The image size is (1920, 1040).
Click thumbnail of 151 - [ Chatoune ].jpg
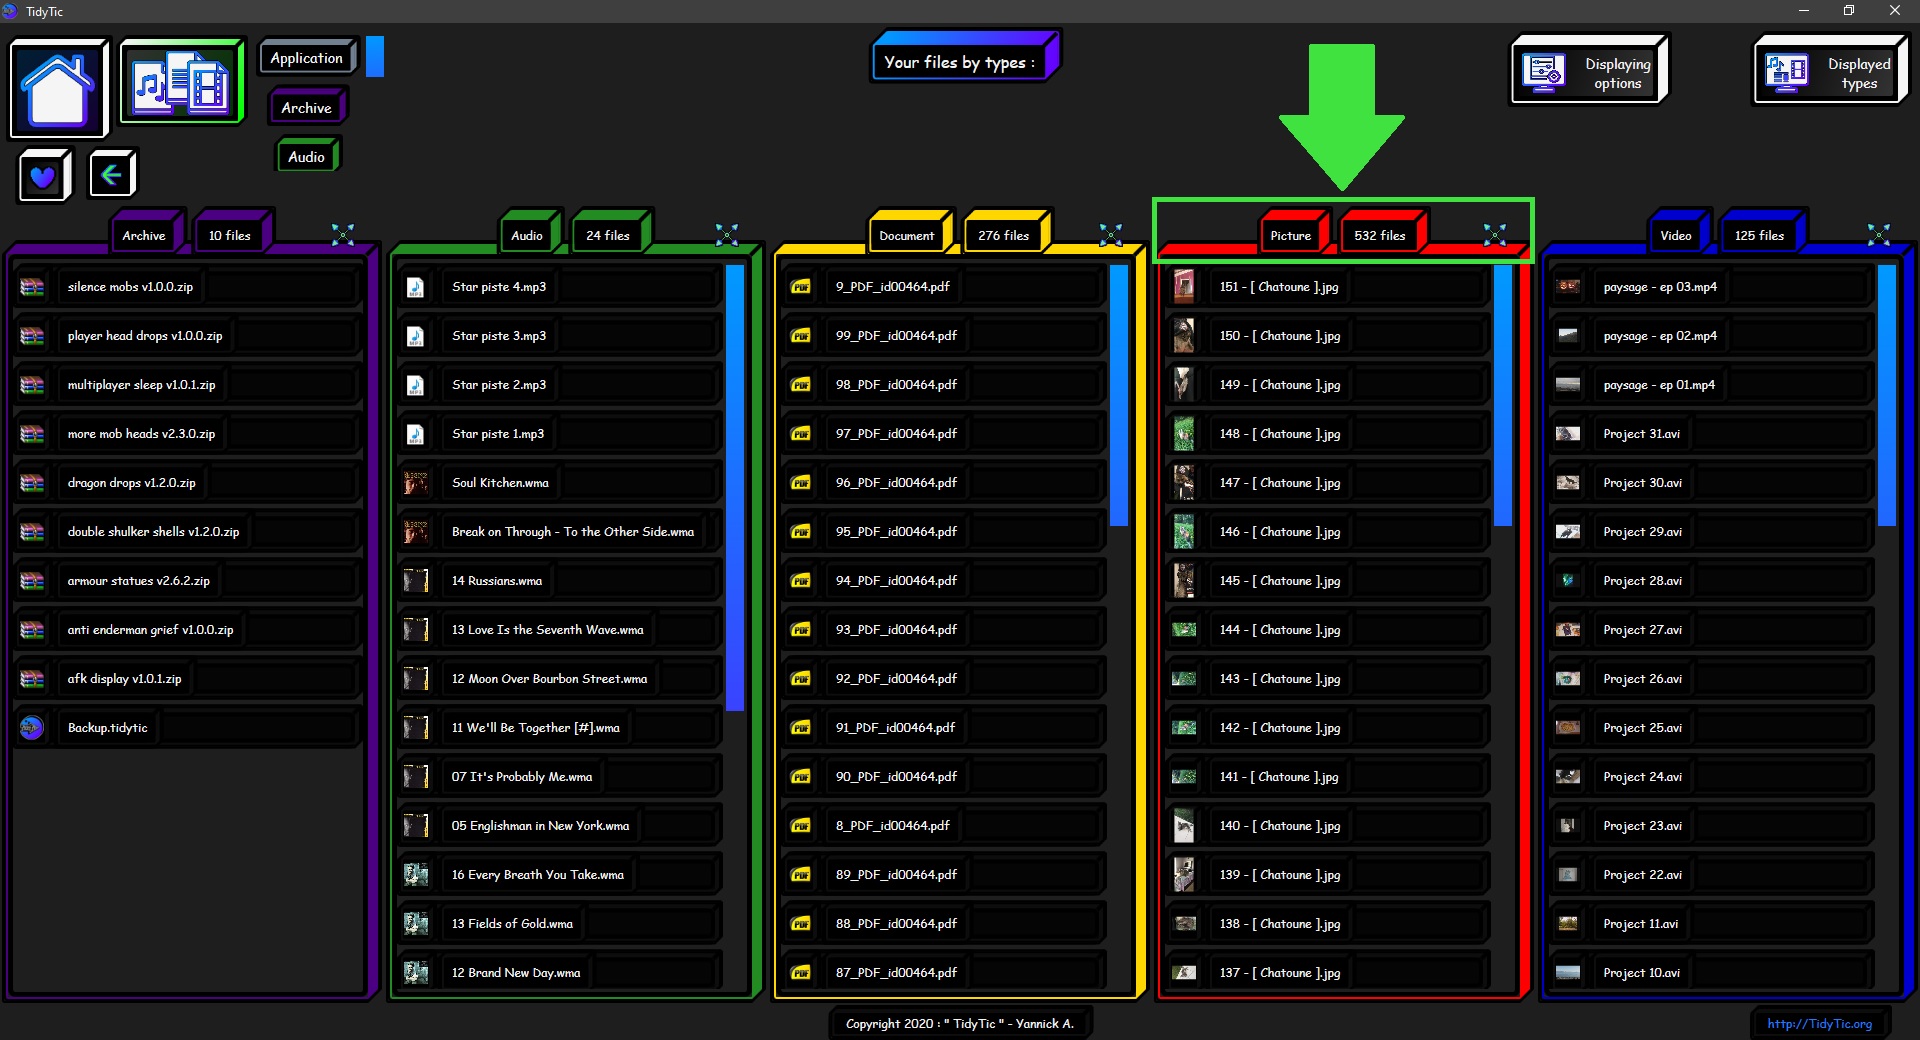pyautogui.click(x=1184, y=287)
